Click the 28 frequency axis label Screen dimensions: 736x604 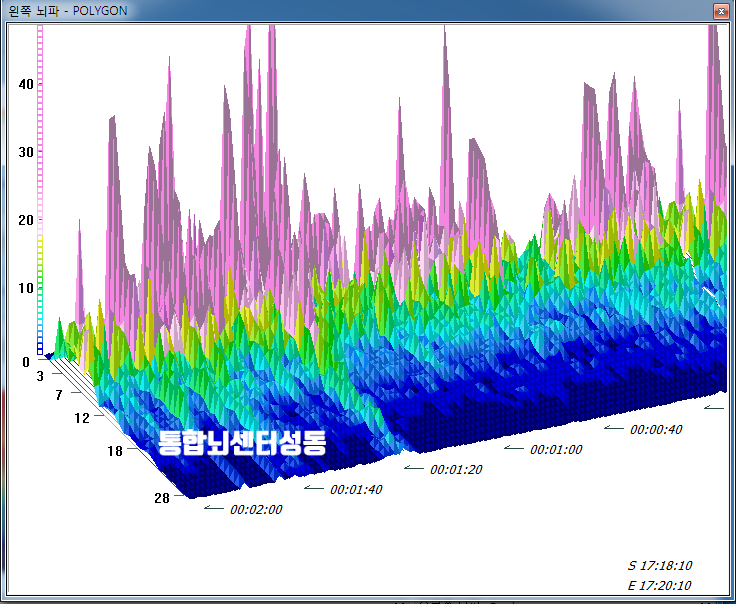(x=161, y=497)
